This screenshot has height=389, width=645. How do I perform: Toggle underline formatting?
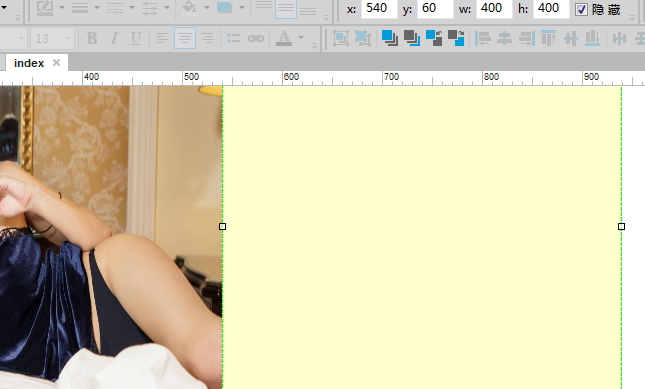[x=136, y=38]
